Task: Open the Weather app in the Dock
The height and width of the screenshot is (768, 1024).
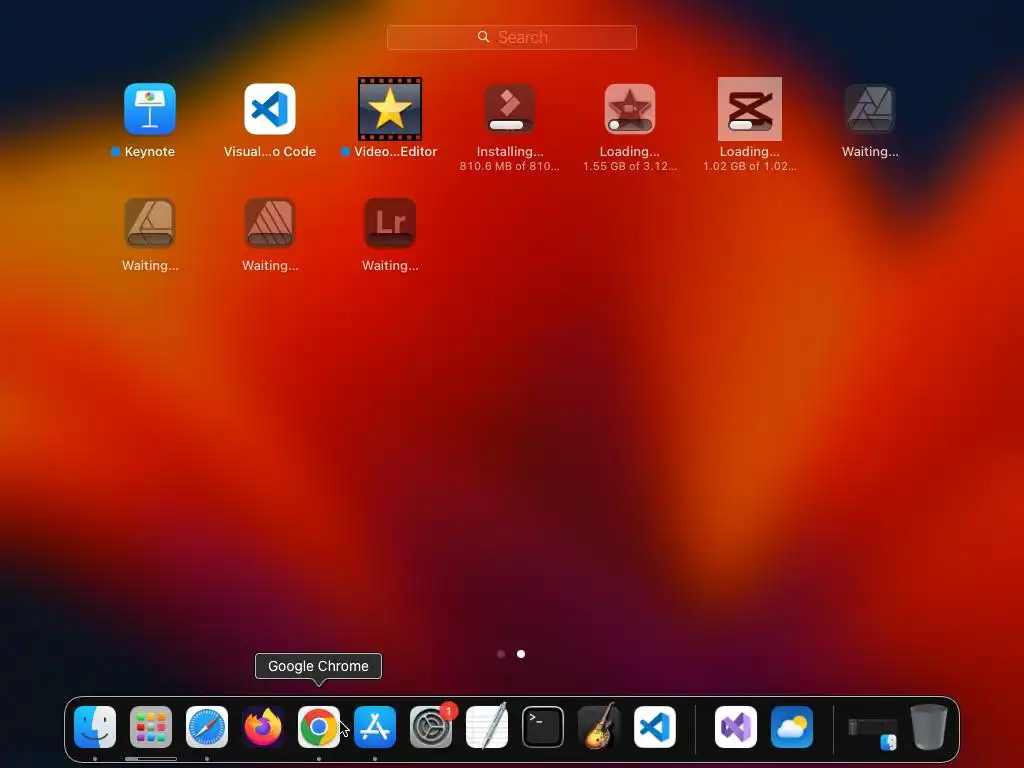Action: coord(792,727)
